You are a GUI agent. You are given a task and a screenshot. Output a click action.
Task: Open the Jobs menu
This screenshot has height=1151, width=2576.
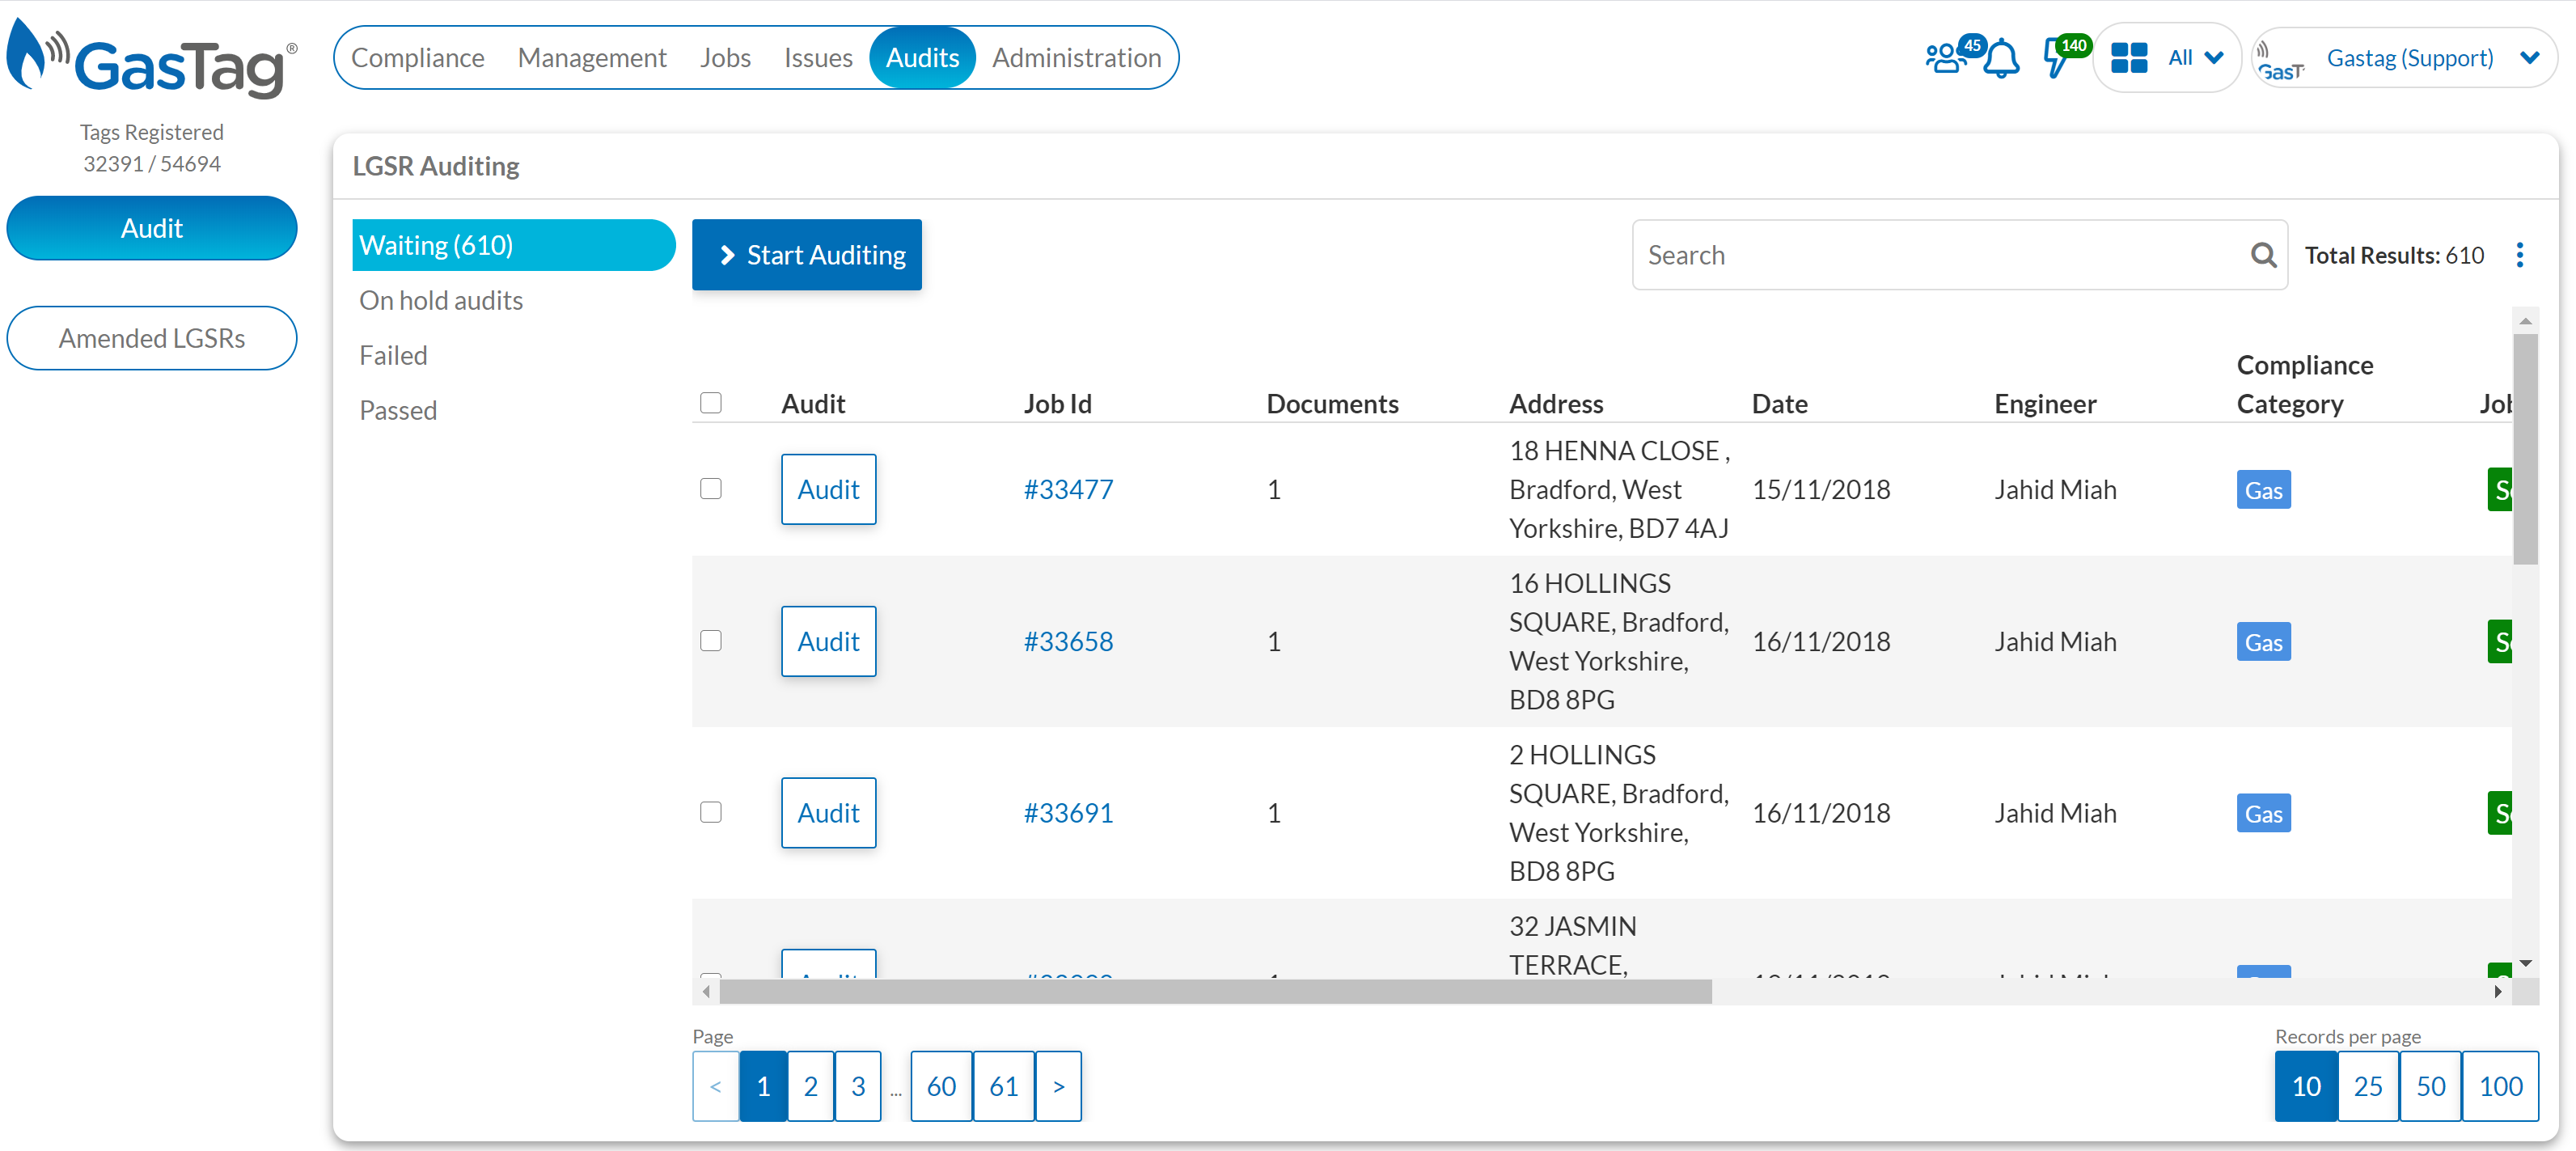pos(725,58)
